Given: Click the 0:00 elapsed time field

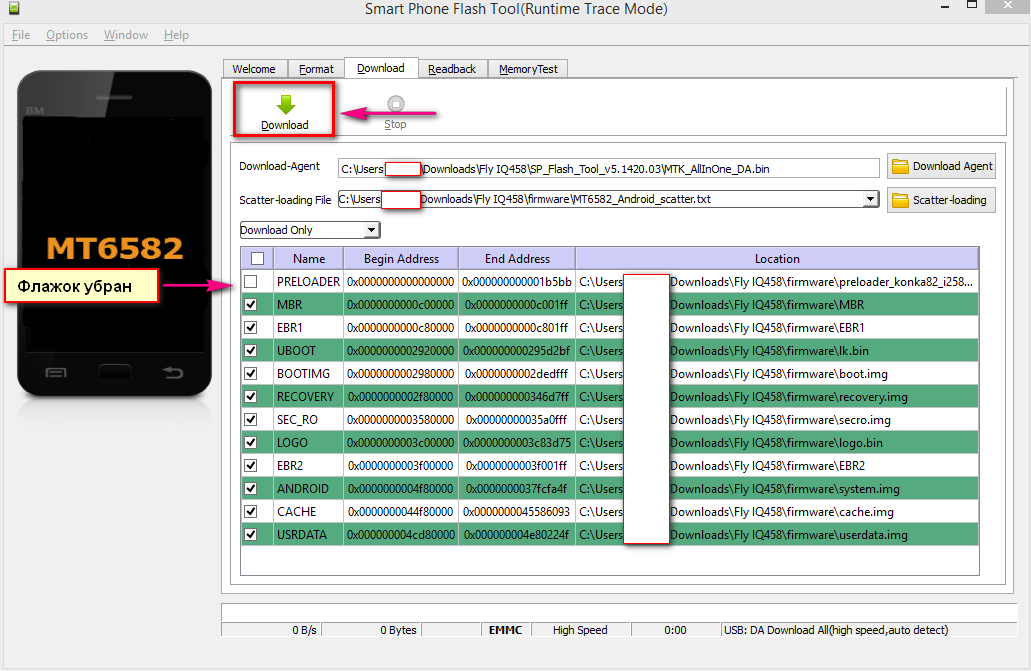Looking at the screenshot, I should coord(675,630).
